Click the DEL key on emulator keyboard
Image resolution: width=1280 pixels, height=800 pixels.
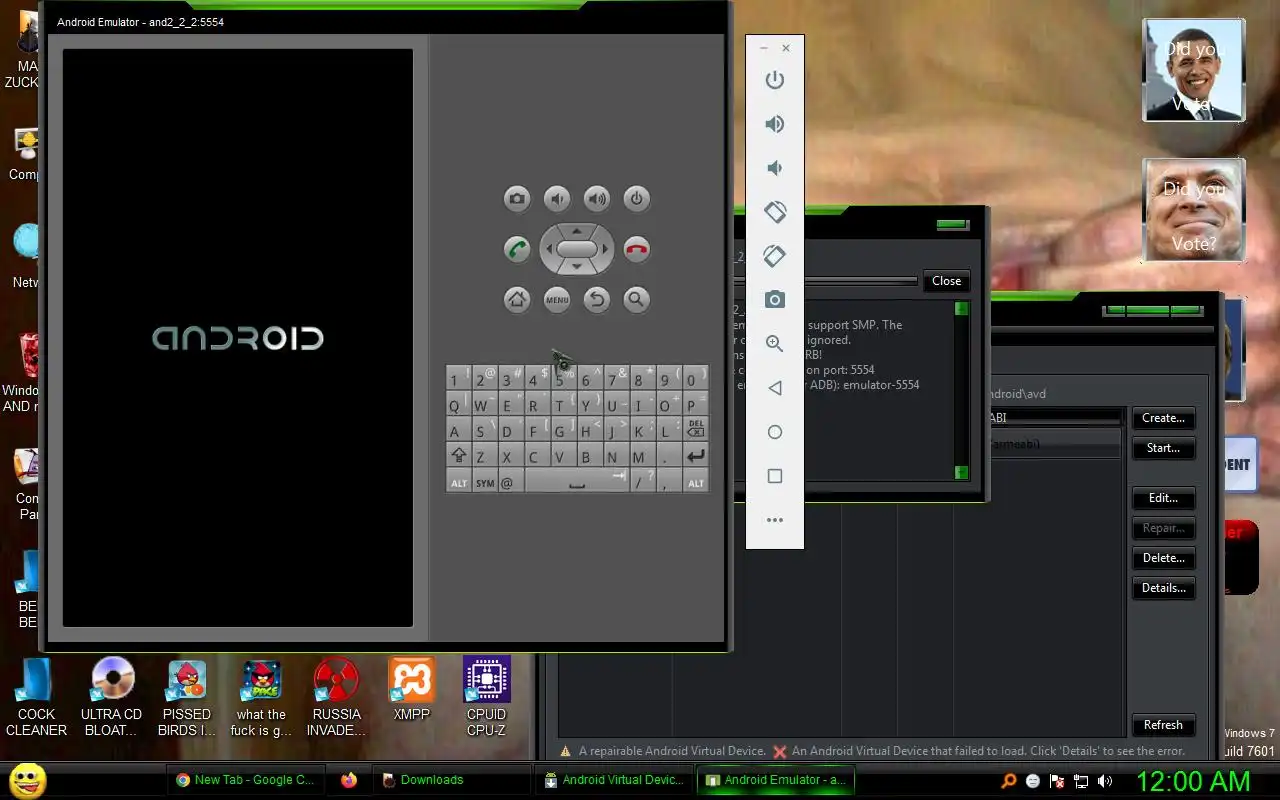point(696,428)
